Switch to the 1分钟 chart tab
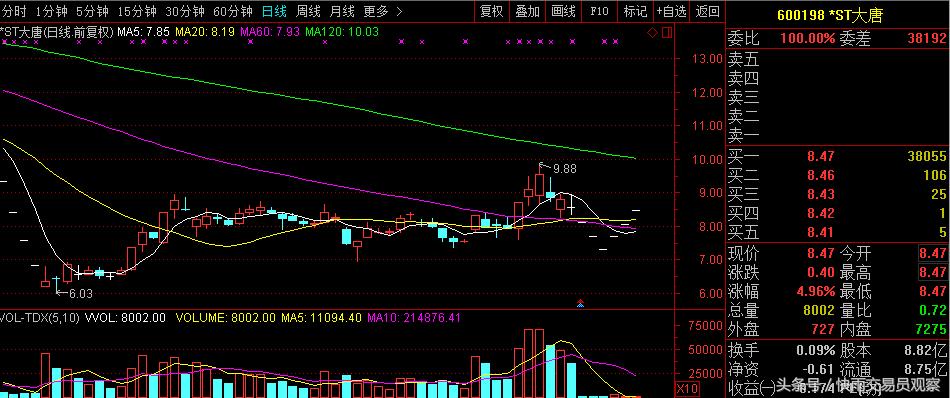950x398 pixels. tap(50, 11)
